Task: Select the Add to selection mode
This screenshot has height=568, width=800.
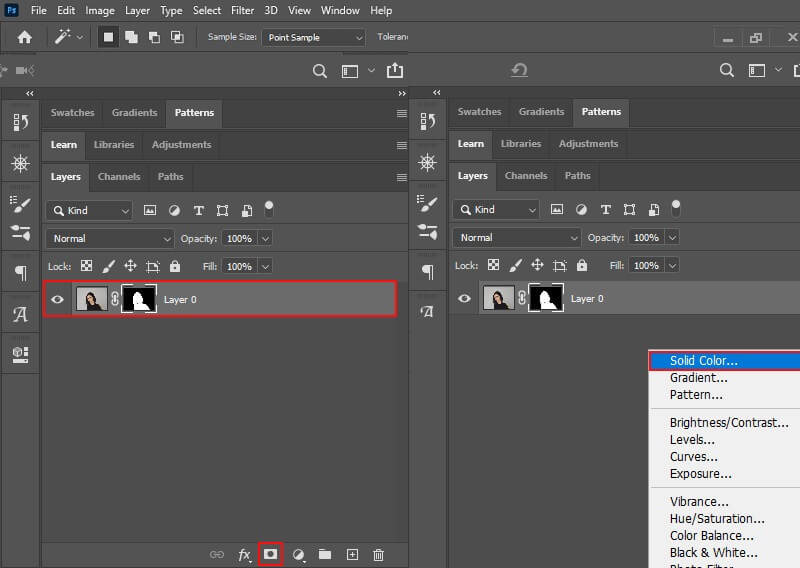Action: (x=132, y=37)
